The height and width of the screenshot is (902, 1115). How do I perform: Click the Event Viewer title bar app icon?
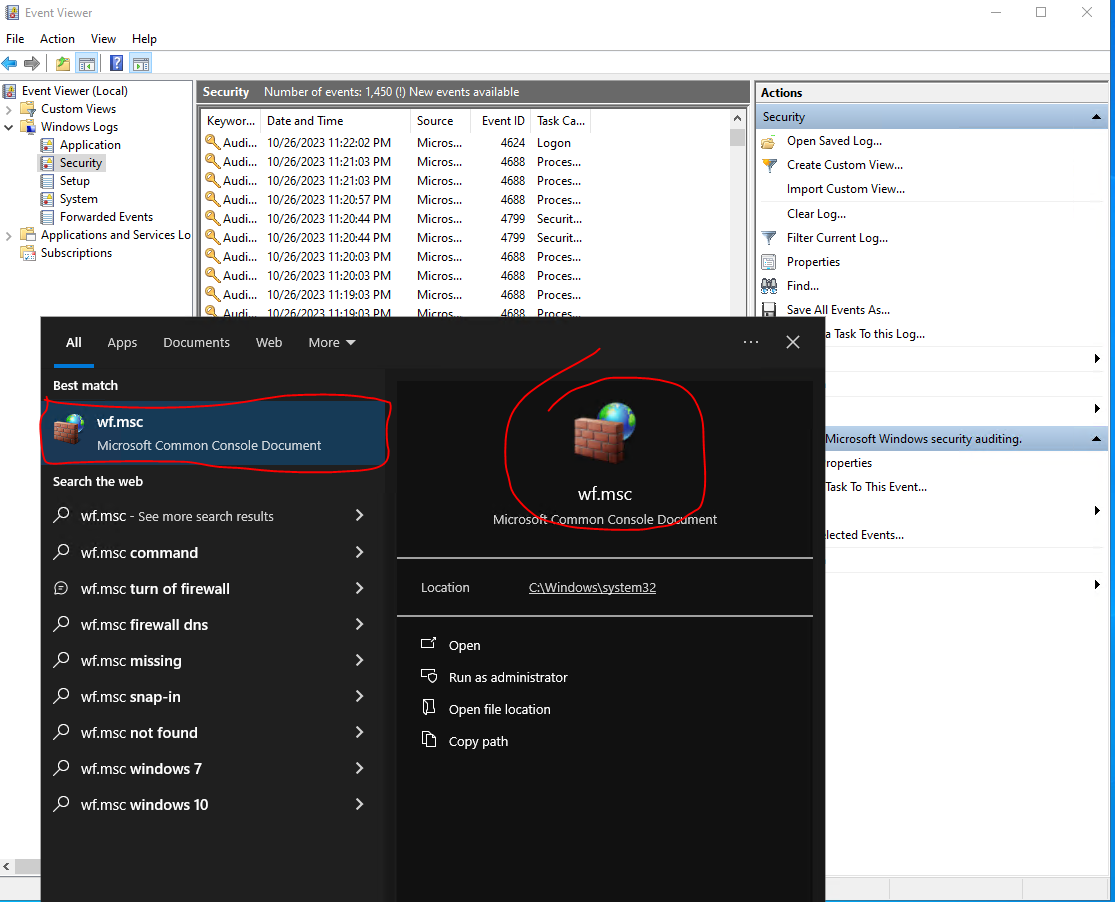pos(12,13)
